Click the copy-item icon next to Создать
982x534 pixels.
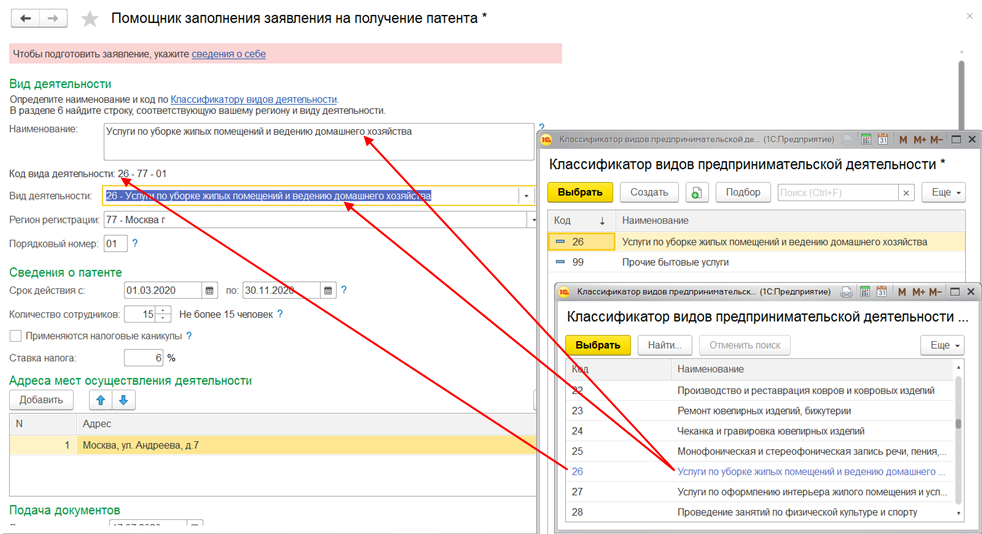point(696,193)
